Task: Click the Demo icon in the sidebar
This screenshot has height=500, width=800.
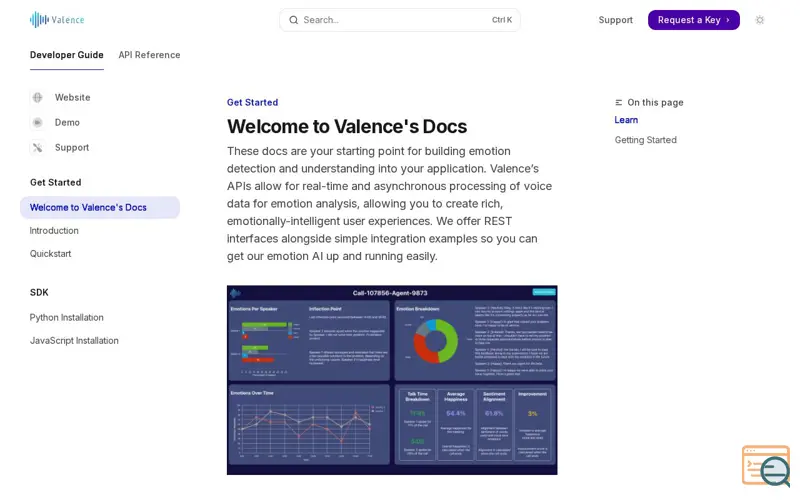Action: pyautogui.click(x=38, y=122)
